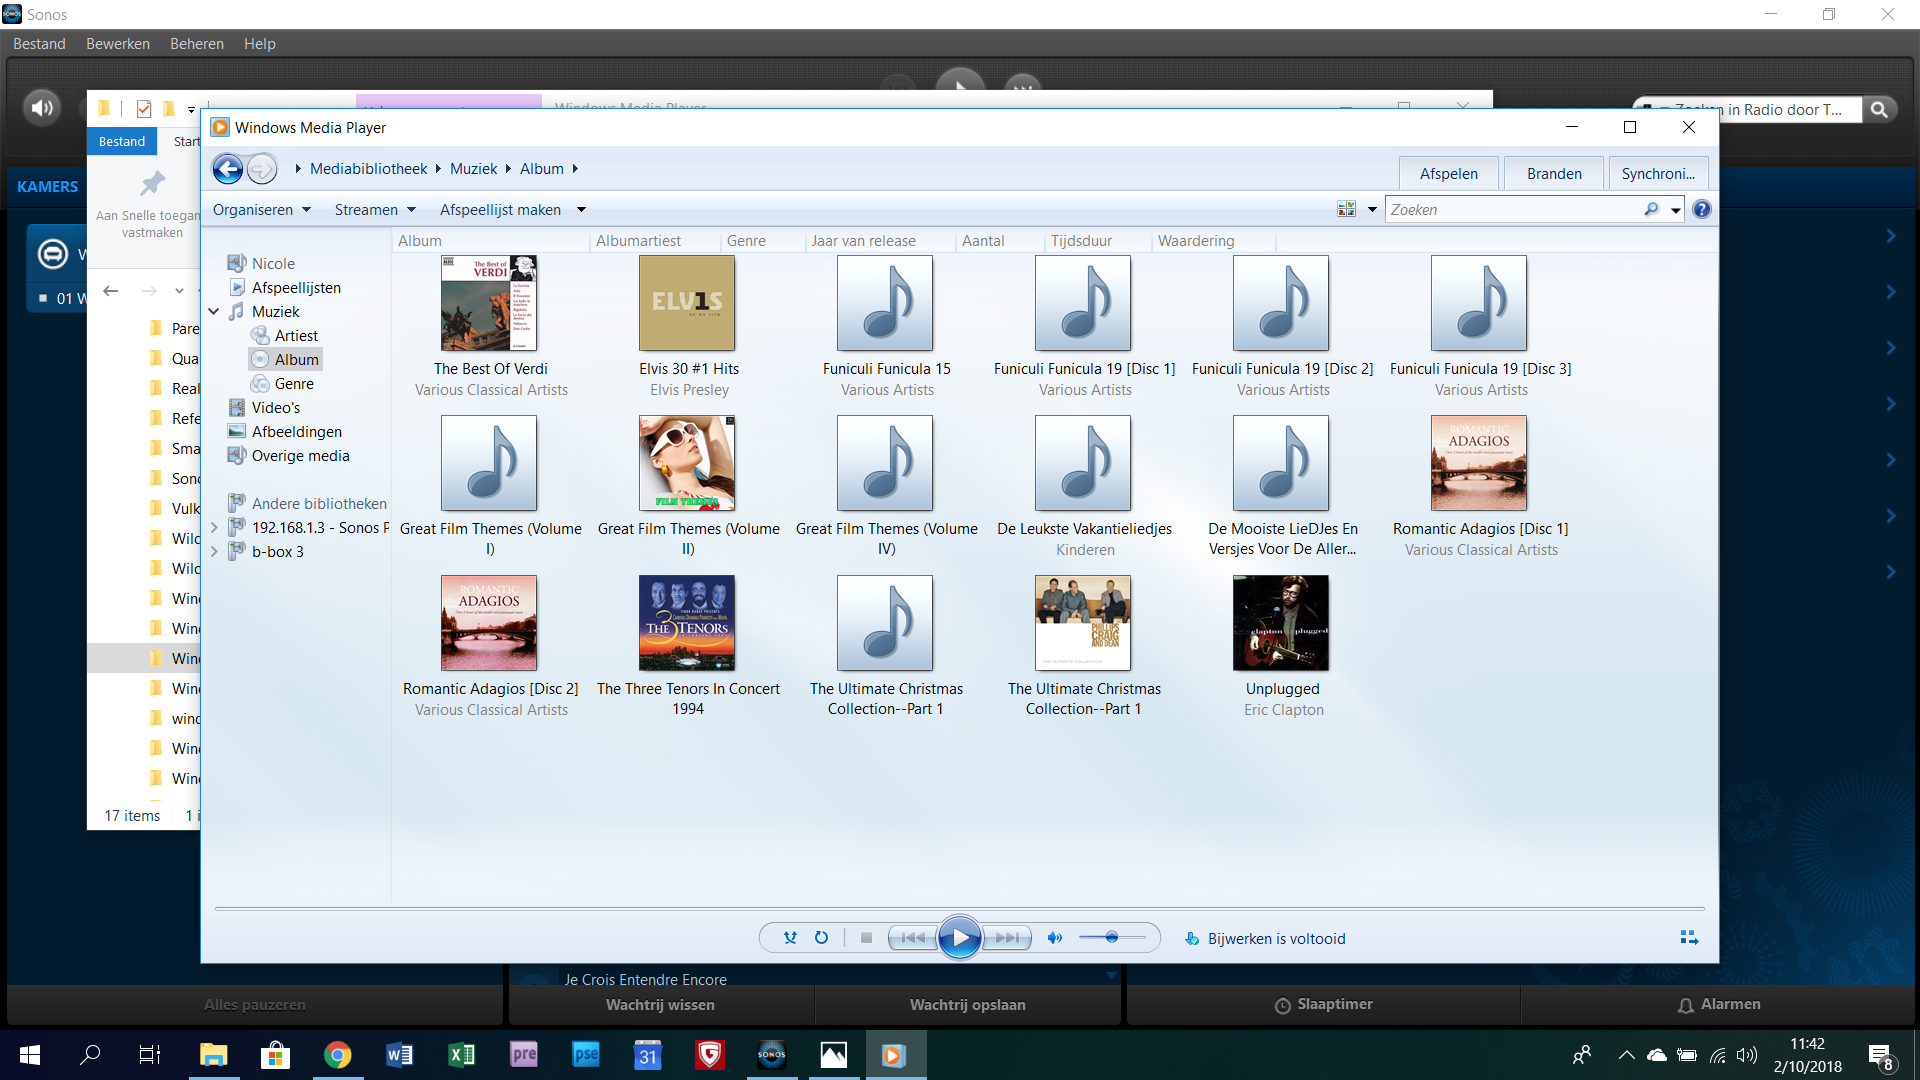This screenshot has width=1920, height=1080.
Task: Open the Organiseren dropdown menu
Action: [x=262, y=210]
